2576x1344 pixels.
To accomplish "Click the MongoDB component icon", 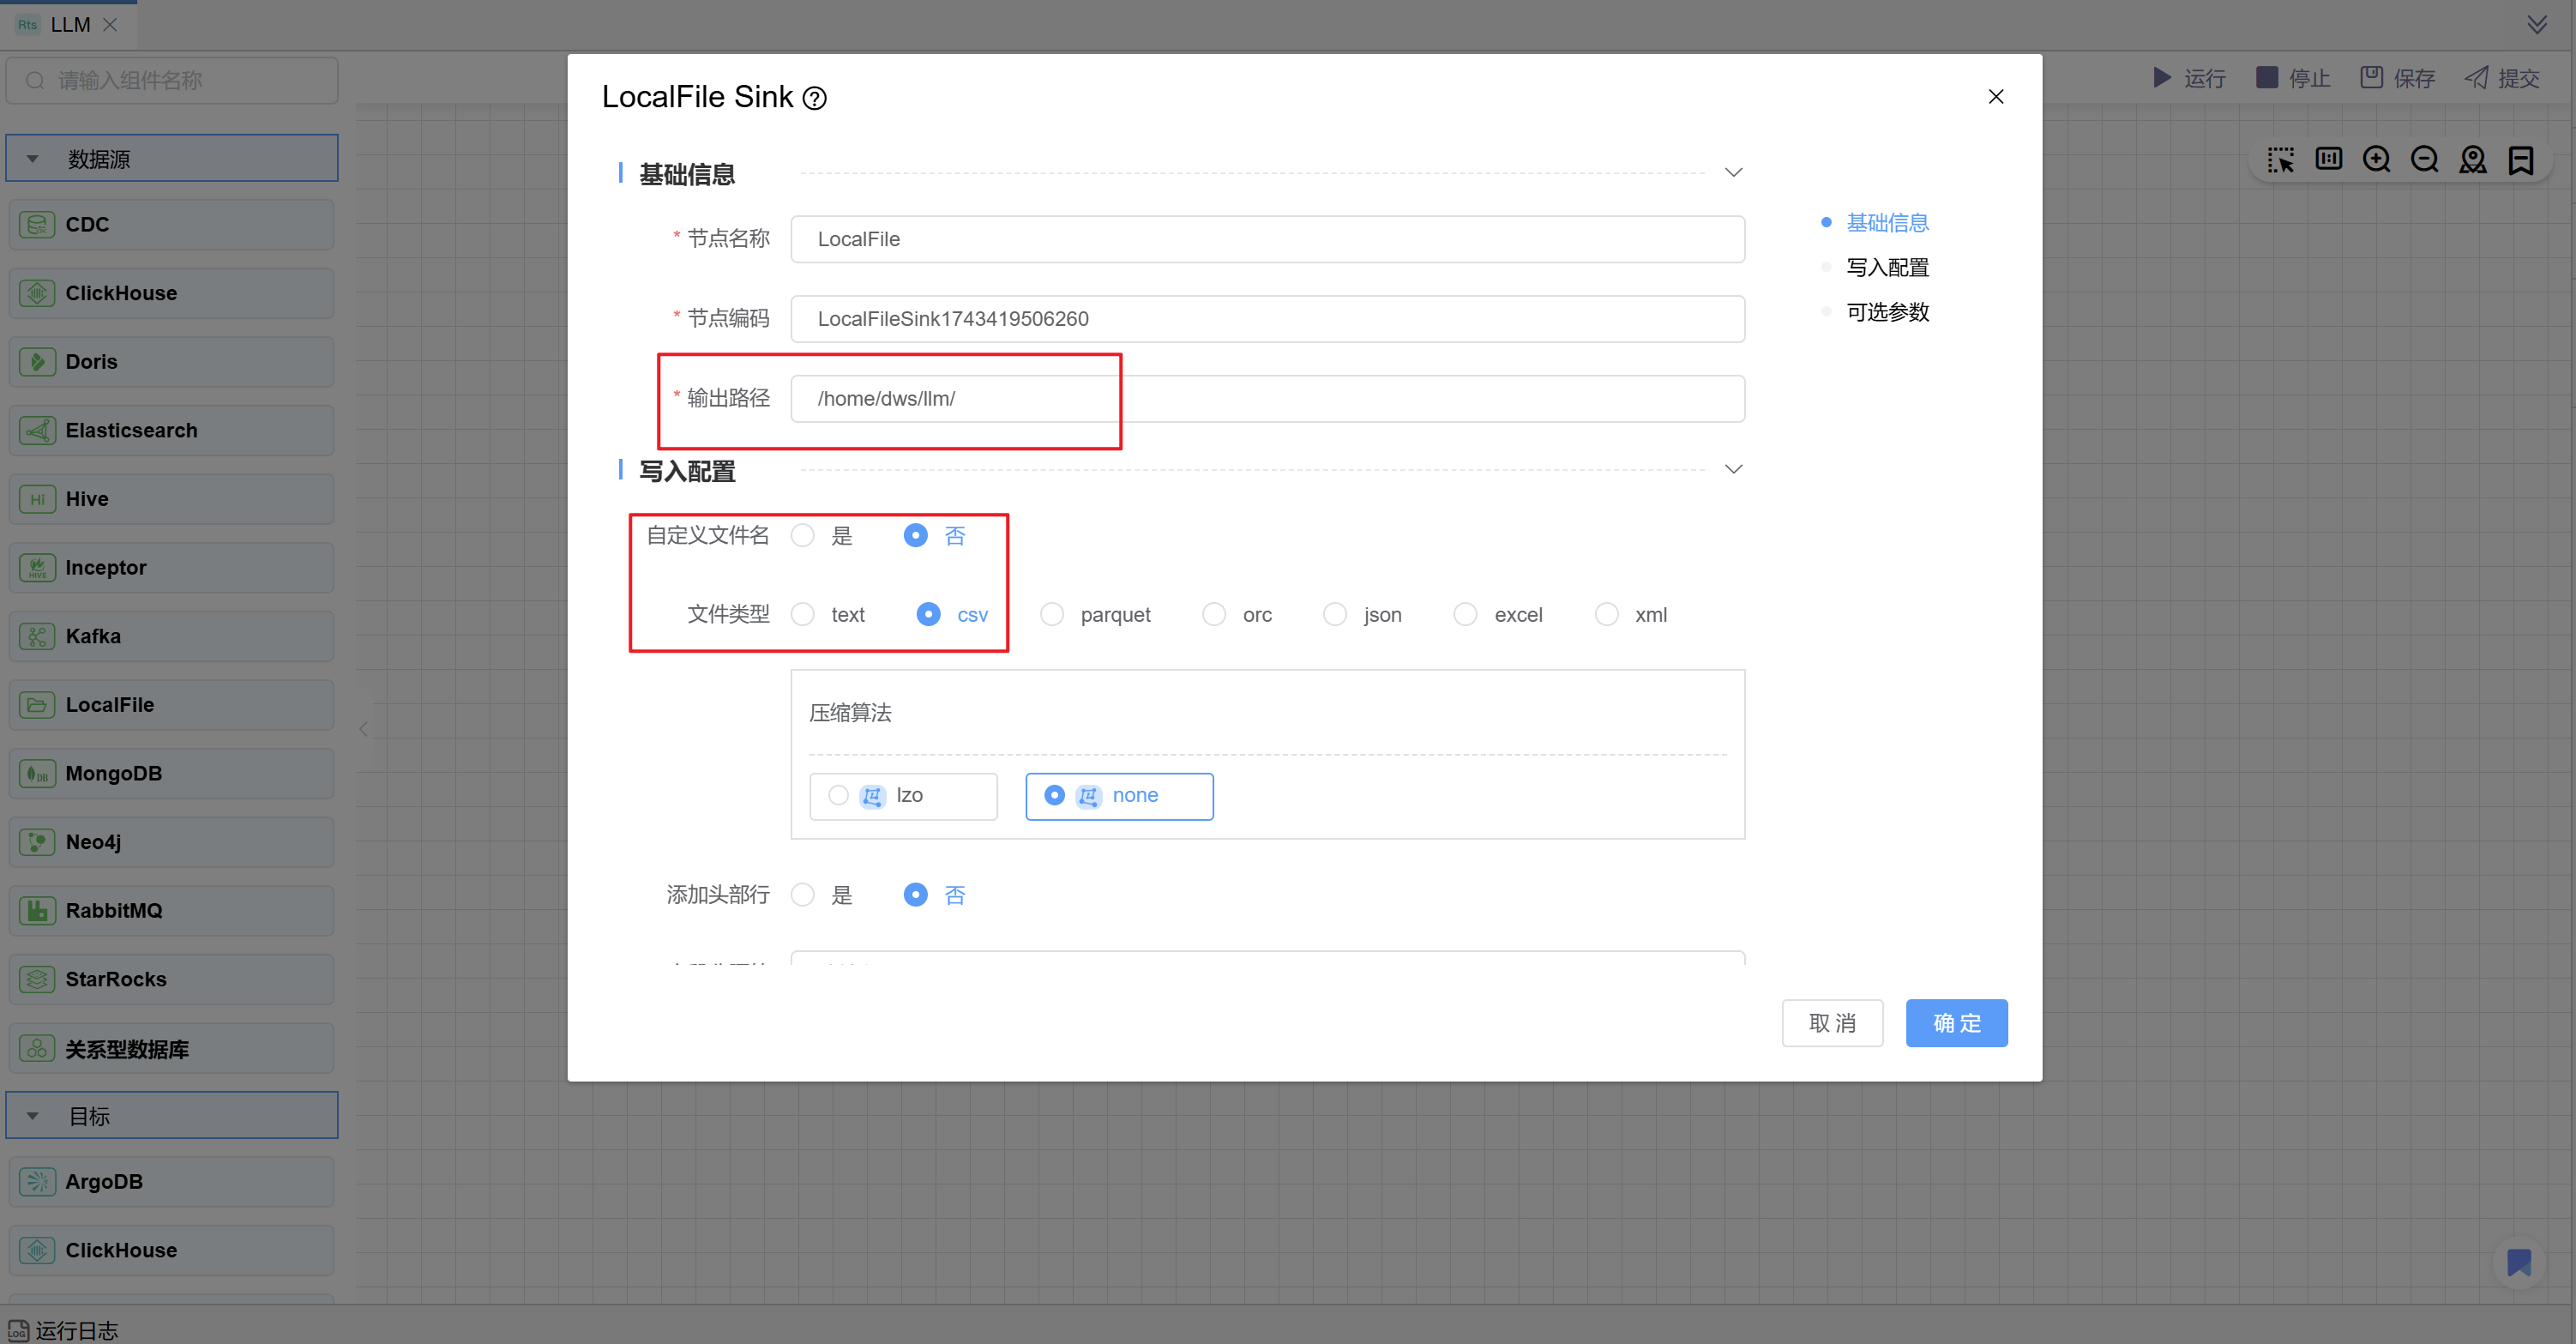I will pos(37,773).
